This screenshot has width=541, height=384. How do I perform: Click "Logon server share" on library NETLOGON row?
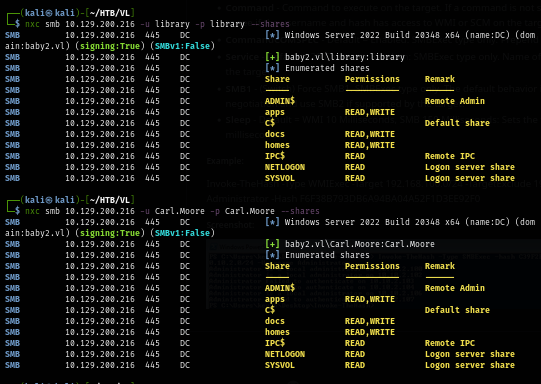(470, 167)
